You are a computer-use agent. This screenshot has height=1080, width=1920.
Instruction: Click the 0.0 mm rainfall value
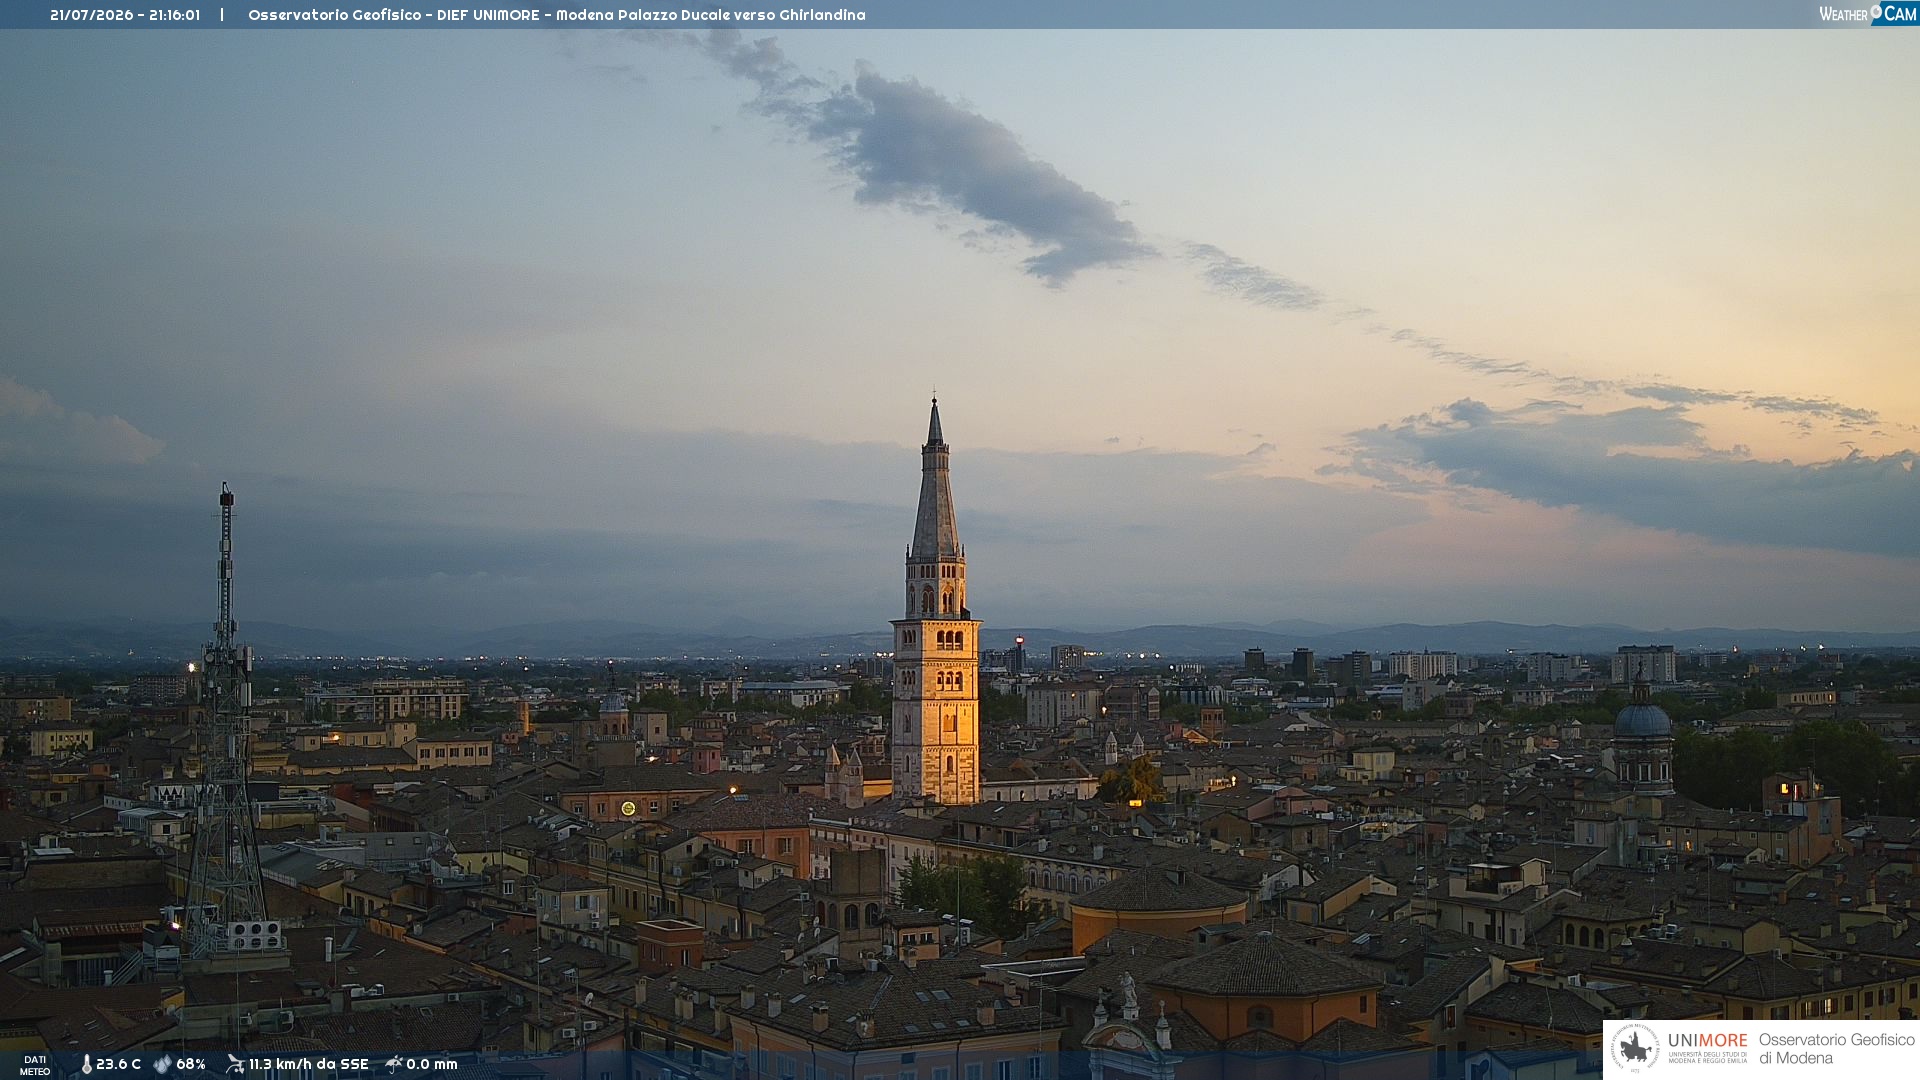pos(432,1064)
